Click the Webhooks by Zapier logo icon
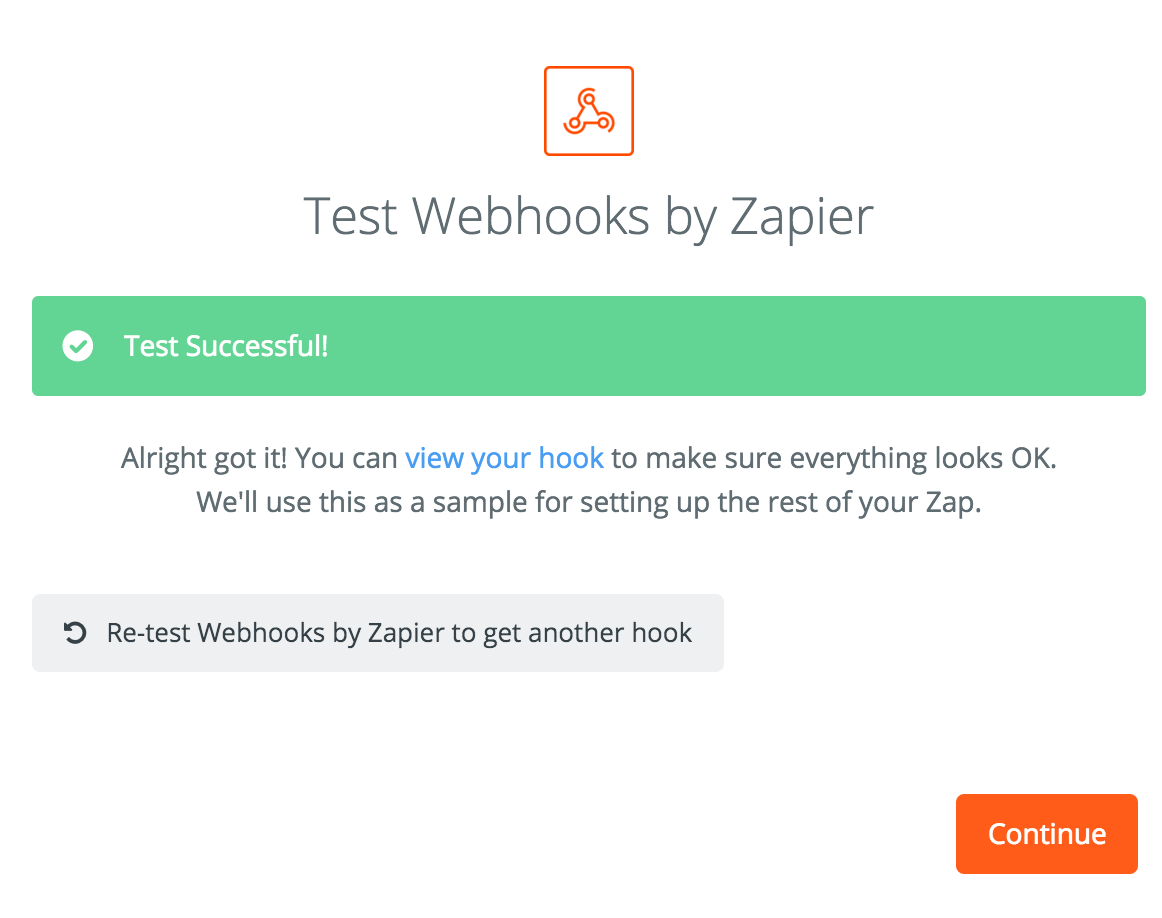 point(588,111)
